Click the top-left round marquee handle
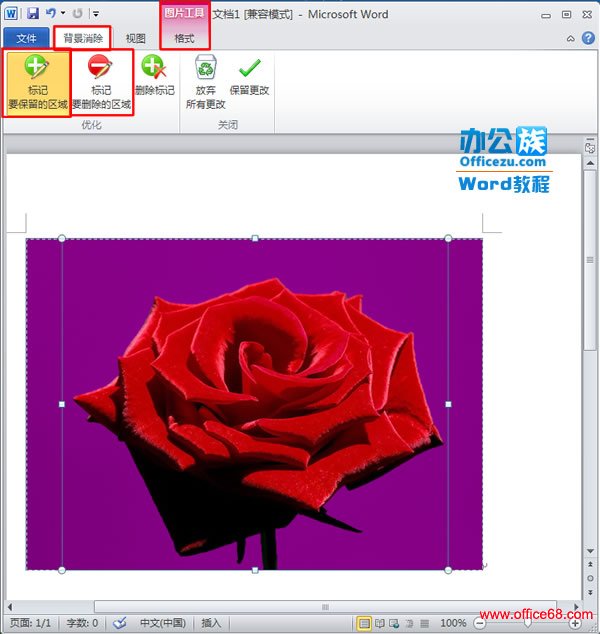This screenshot has height=634, width=600. 62,239
